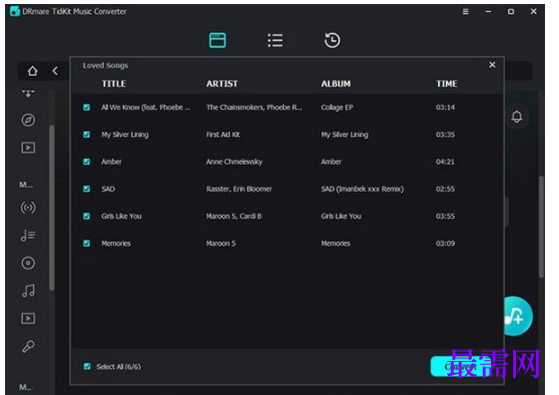Viewport: 559px width, 395px height.
Task: Click the TIME column header
Action: pos(447,84)
